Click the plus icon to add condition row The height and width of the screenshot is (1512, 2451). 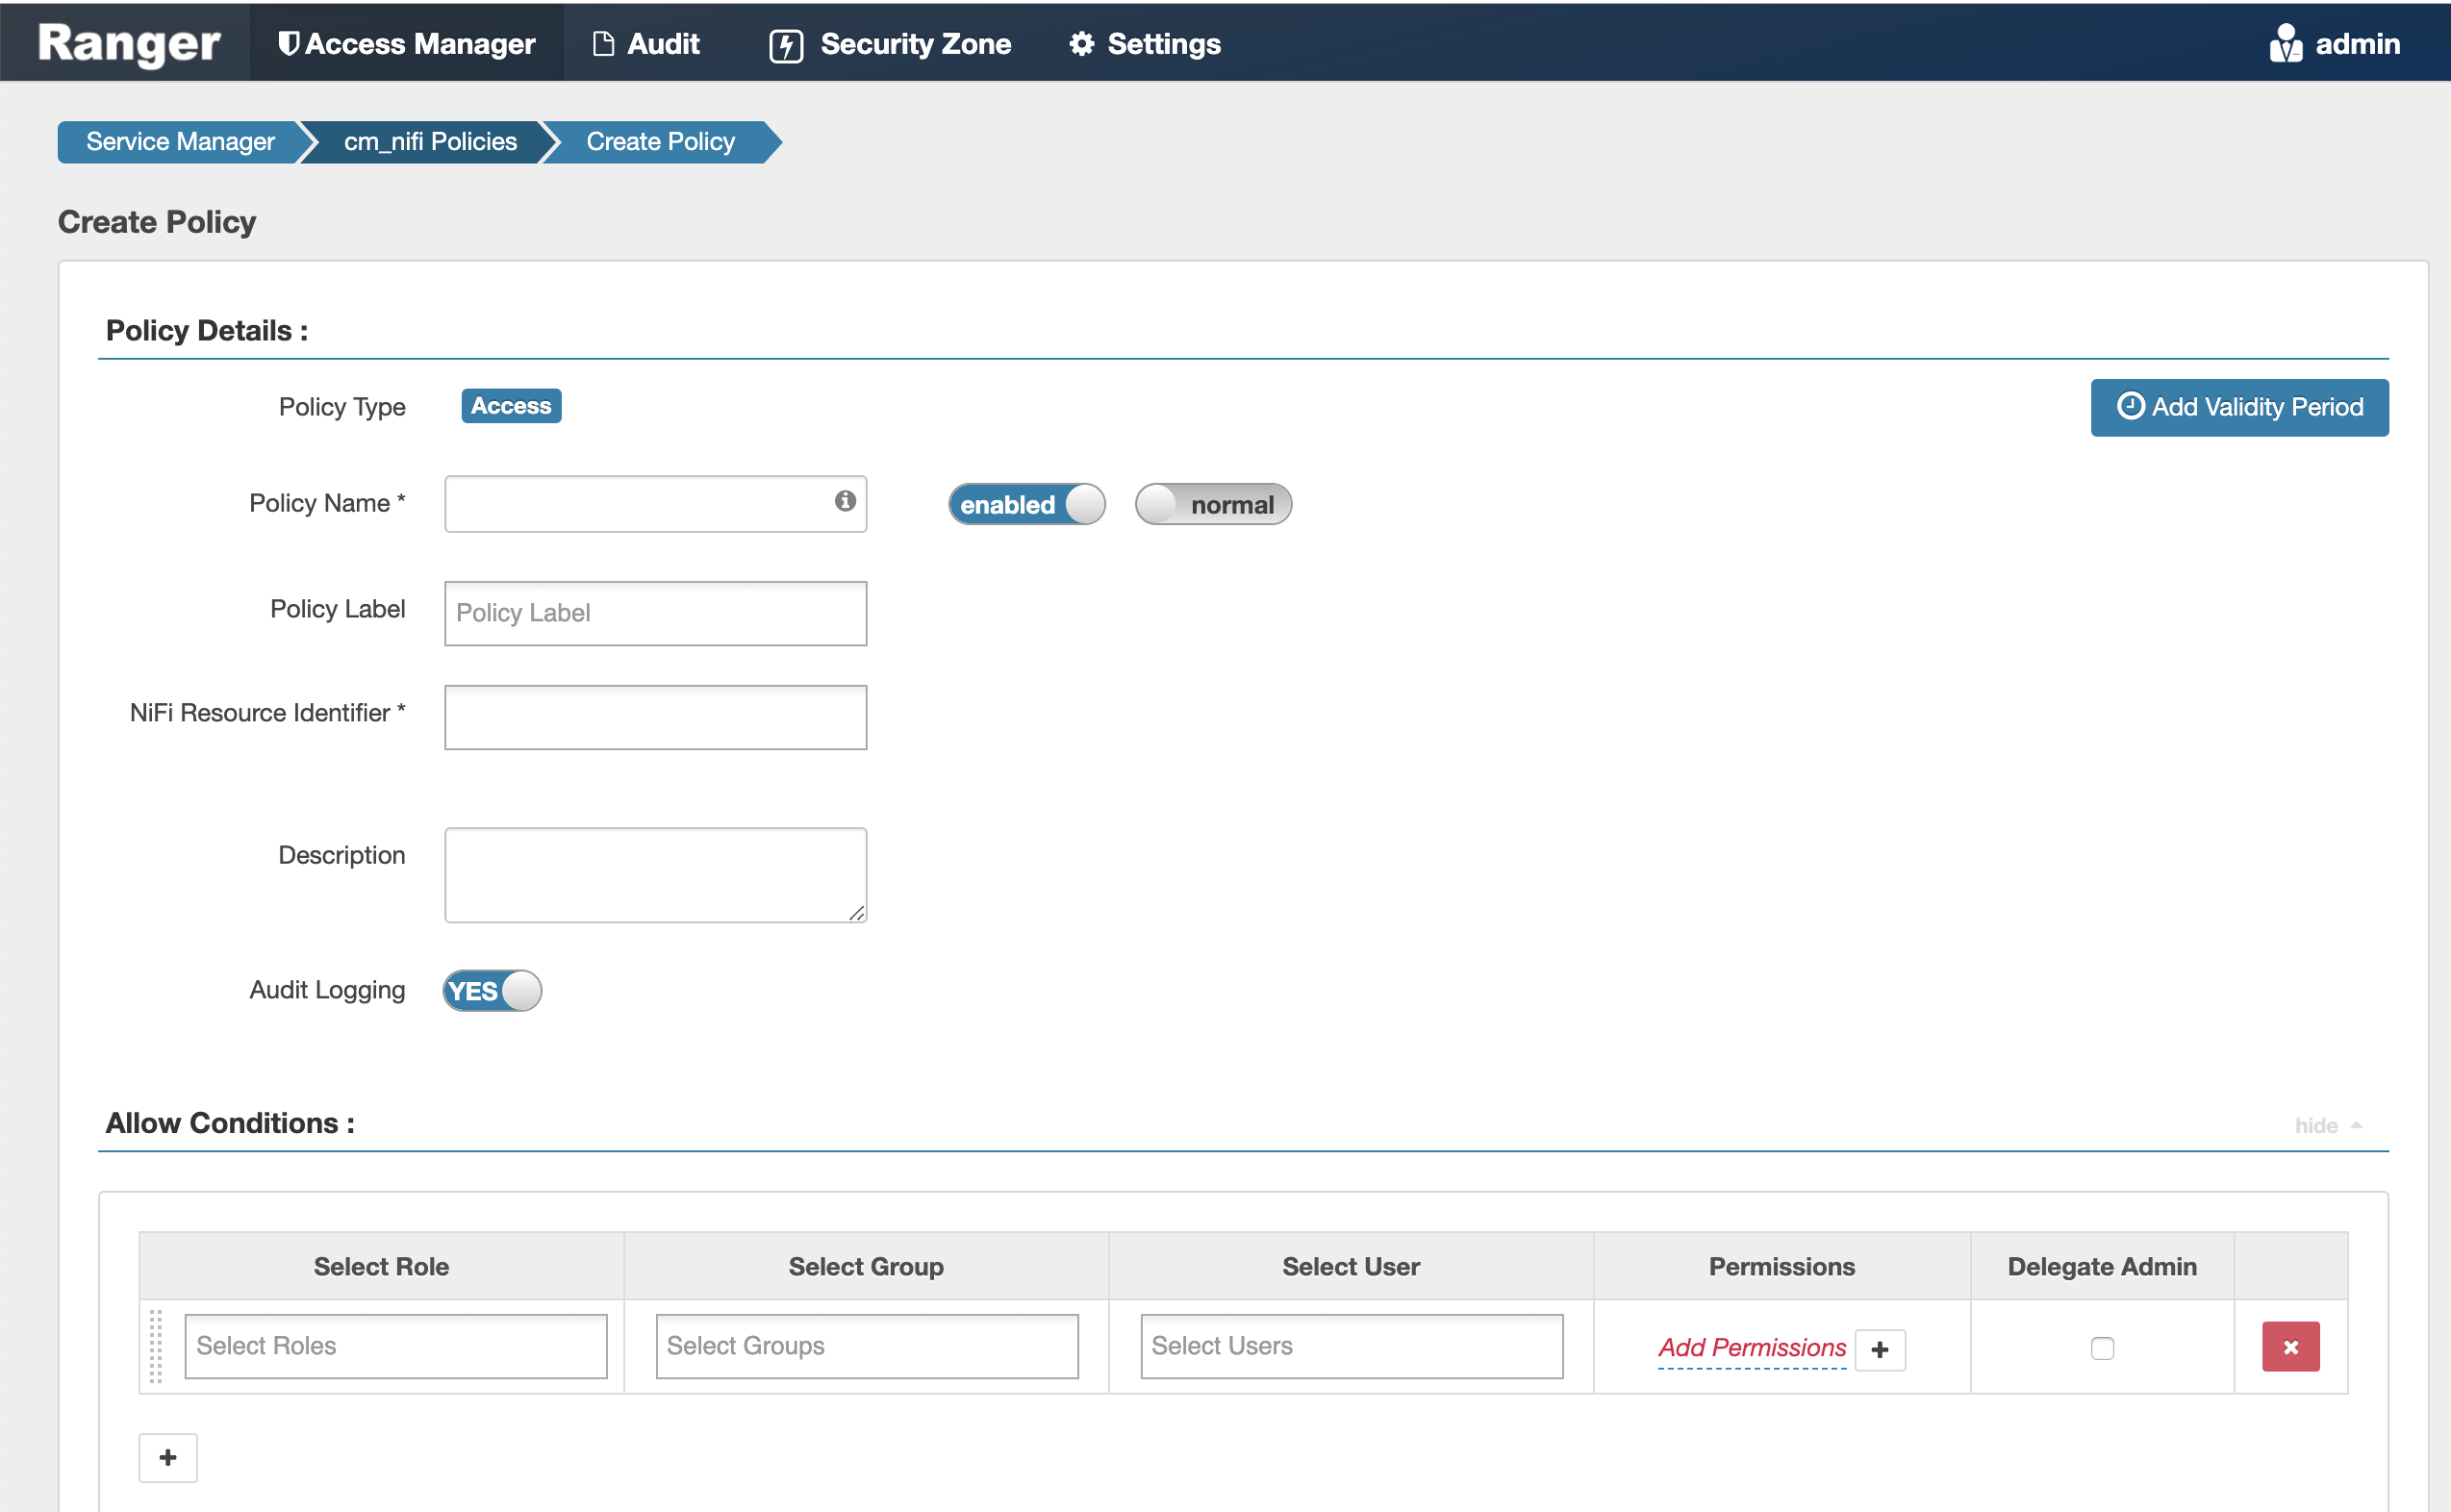[167, 1458]
